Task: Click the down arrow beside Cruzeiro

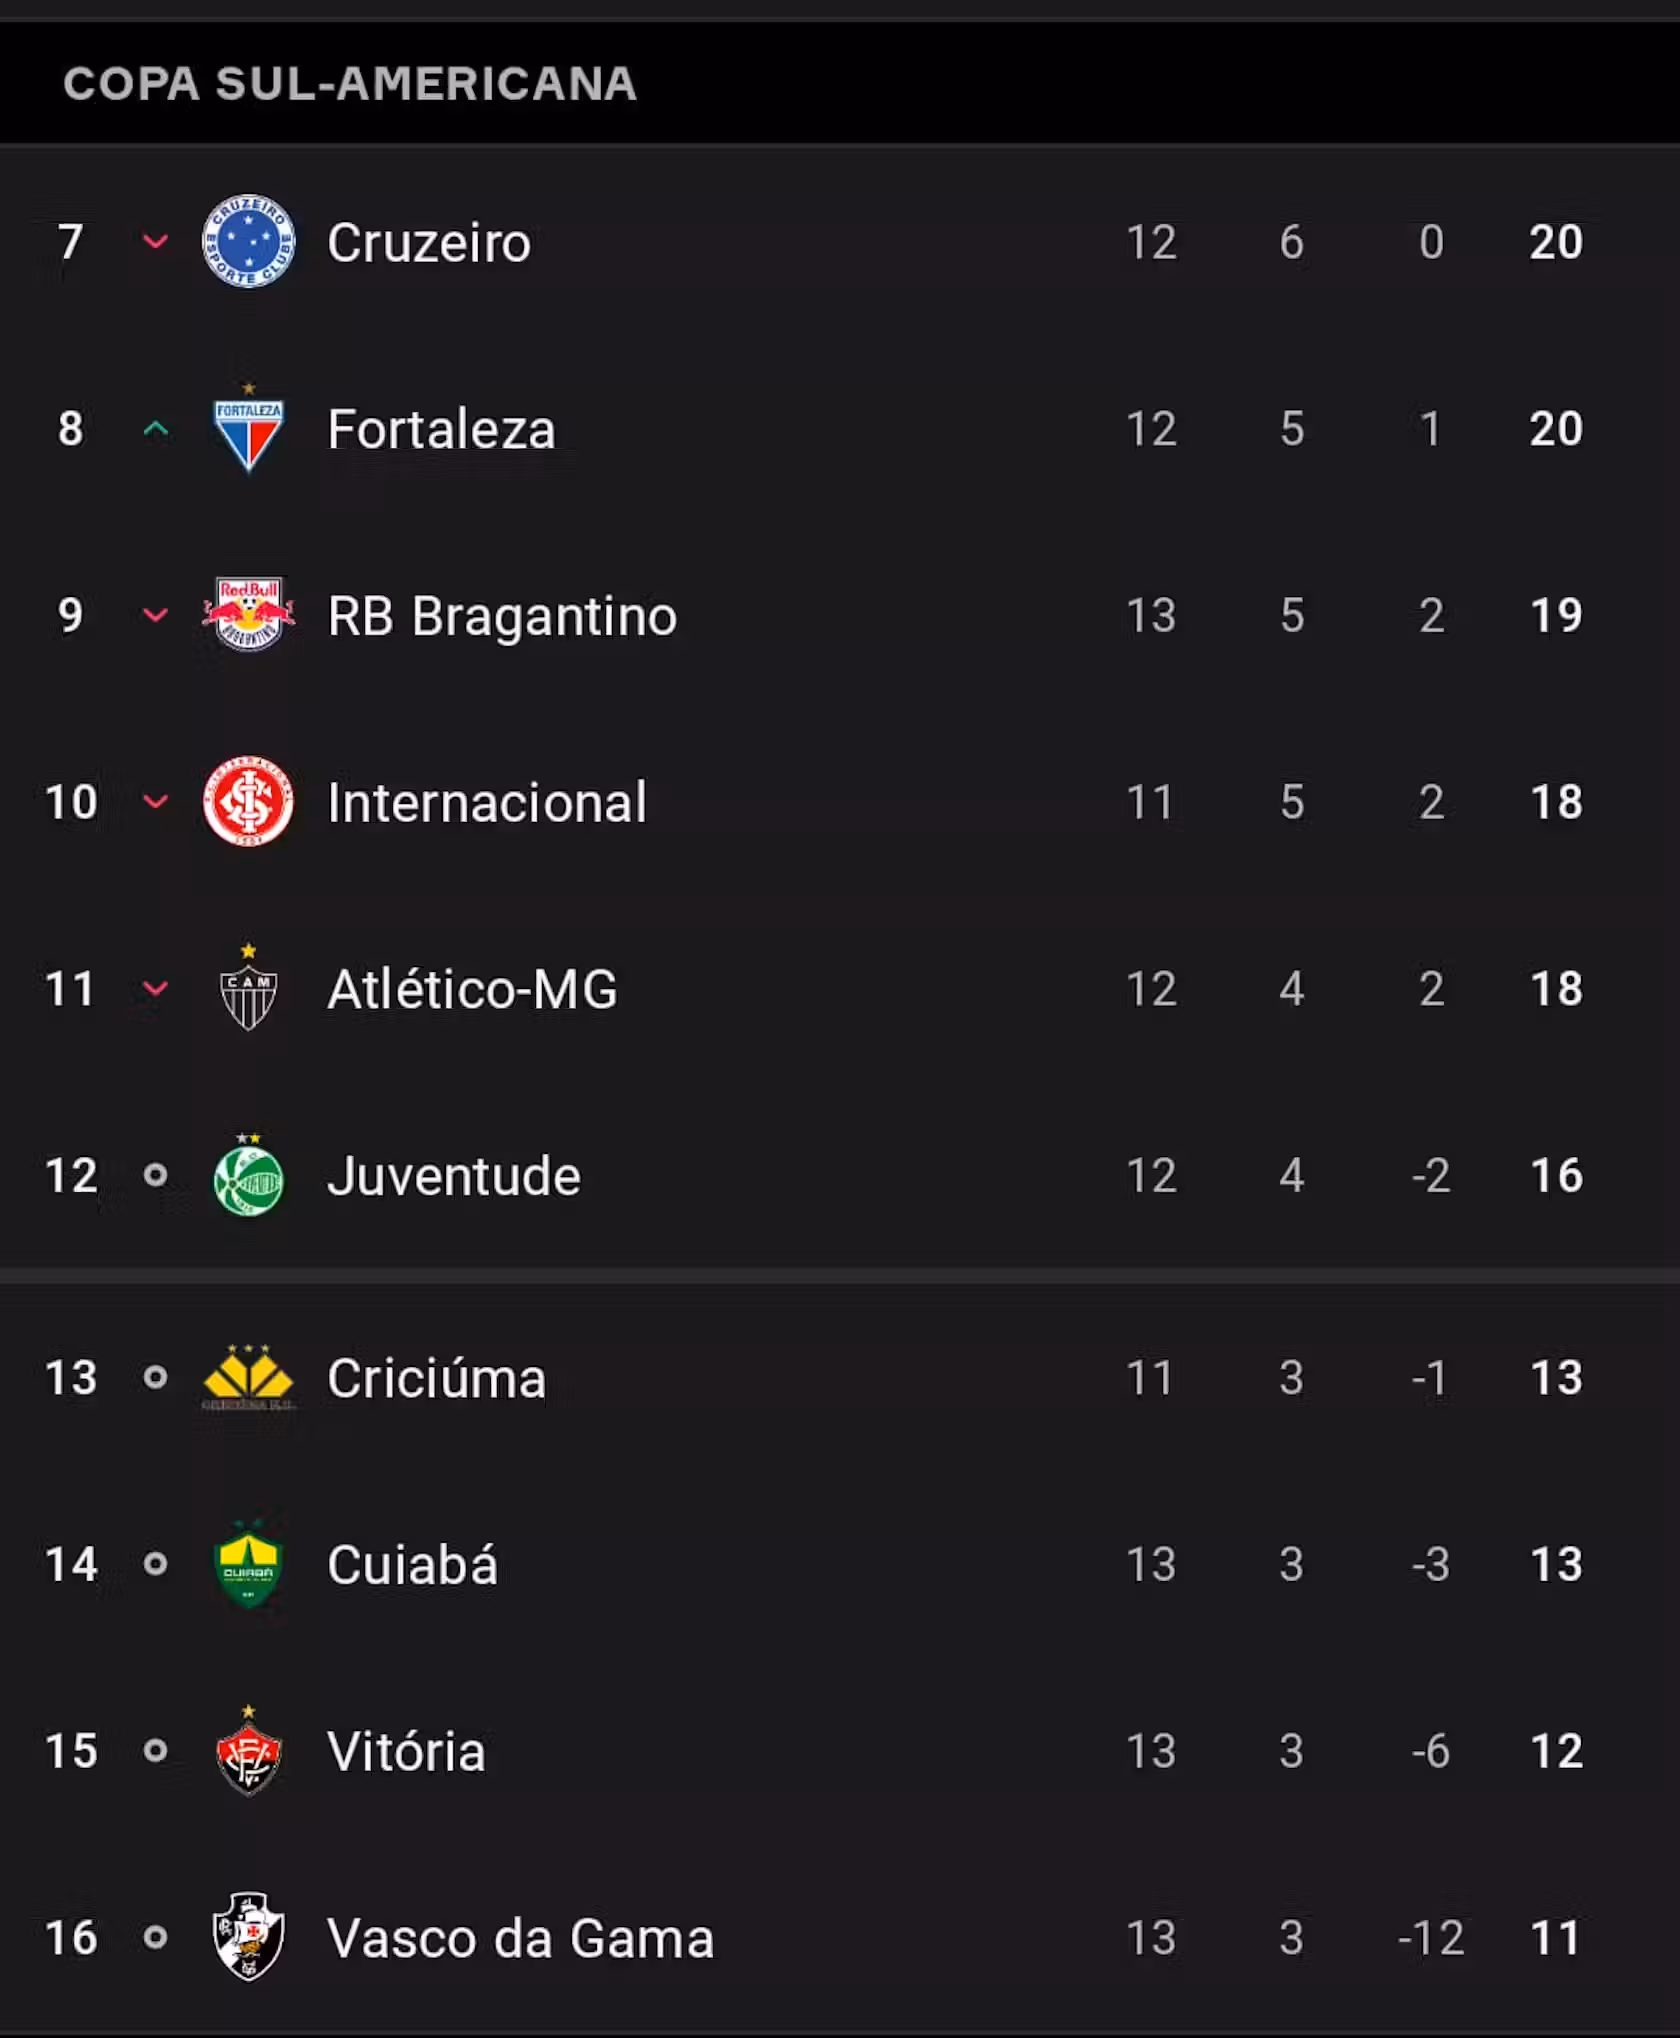Action: click(155, 241)
